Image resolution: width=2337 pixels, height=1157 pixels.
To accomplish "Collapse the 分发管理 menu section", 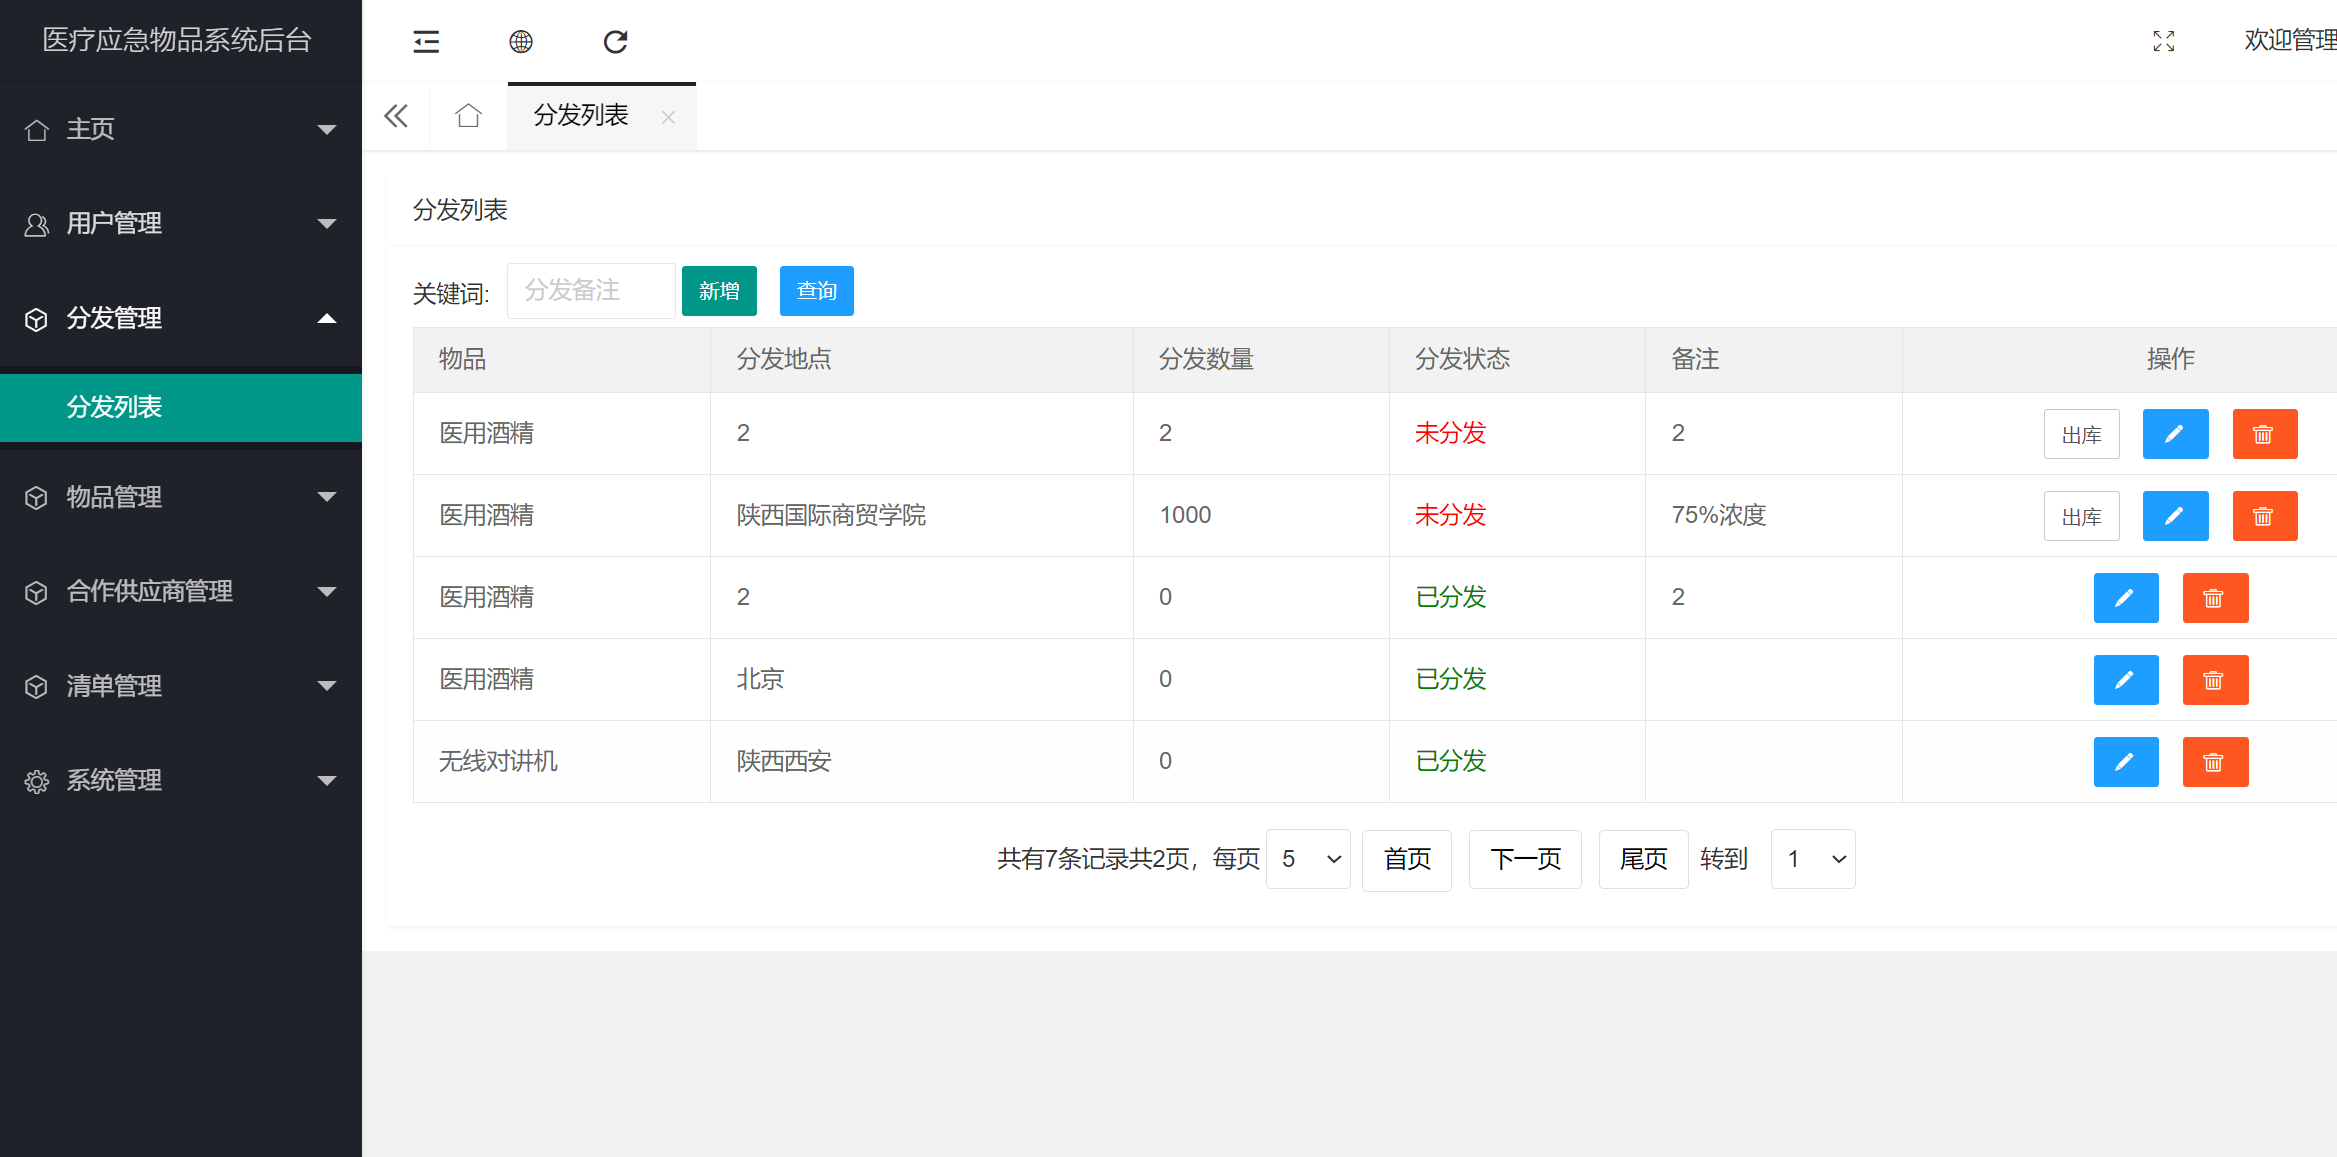I will 180,318.
